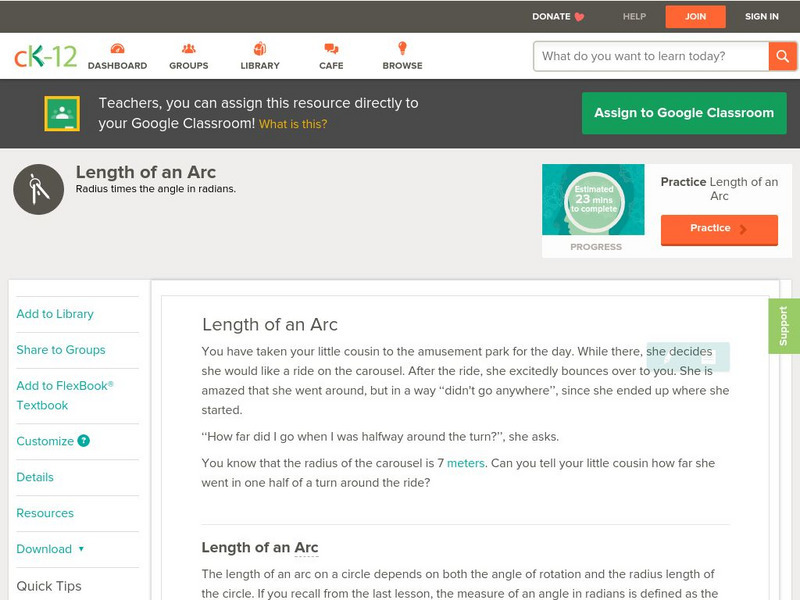
Task: Focus the 'What do you want to learn today?' search field
Action: (x=651, y=56)
